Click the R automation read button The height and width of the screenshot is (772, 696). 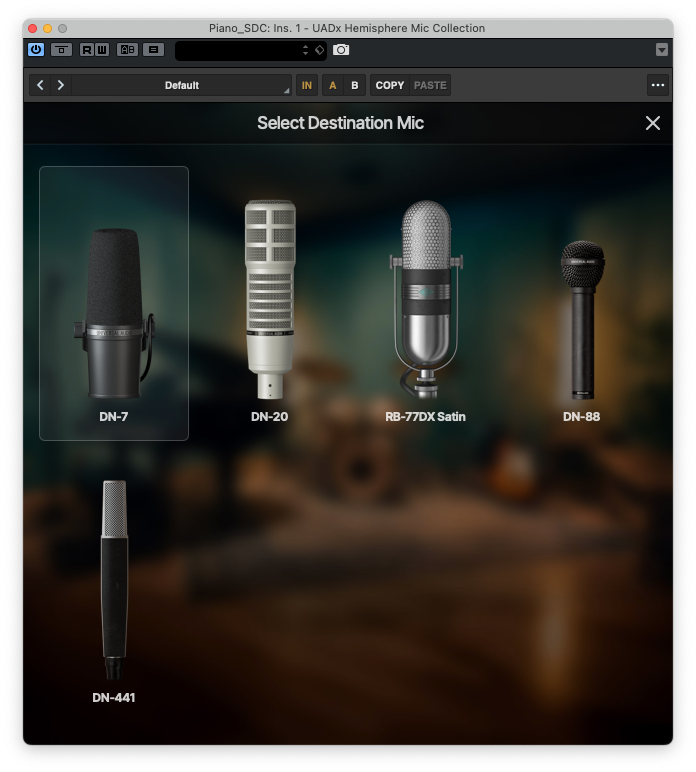click(87, 49)
